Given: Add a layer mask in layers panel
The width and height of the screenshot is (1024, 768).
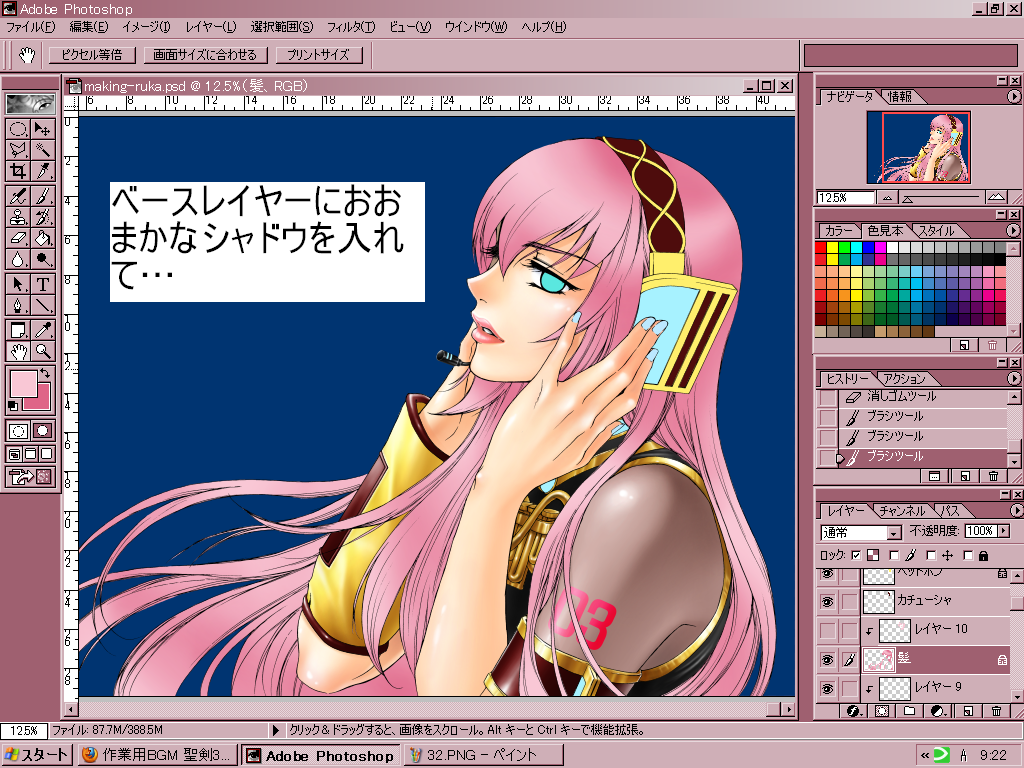Looking at the screenshot, I should click(882, 711).
